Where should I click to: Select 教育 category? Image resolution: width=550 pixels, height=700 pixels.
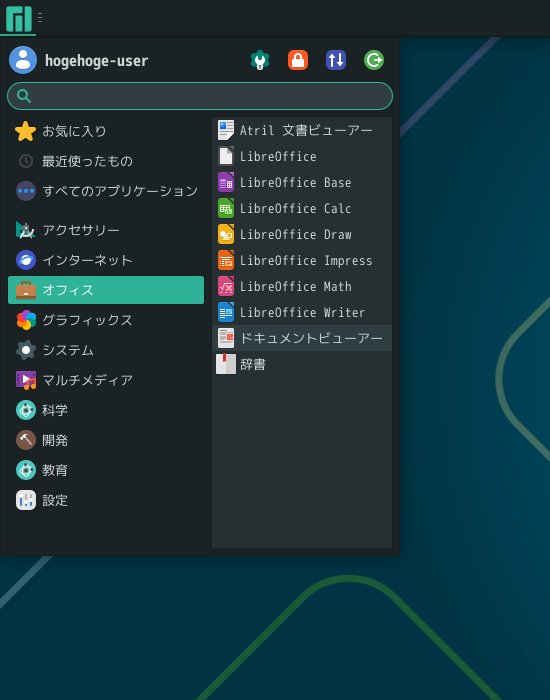pos(106,470)
